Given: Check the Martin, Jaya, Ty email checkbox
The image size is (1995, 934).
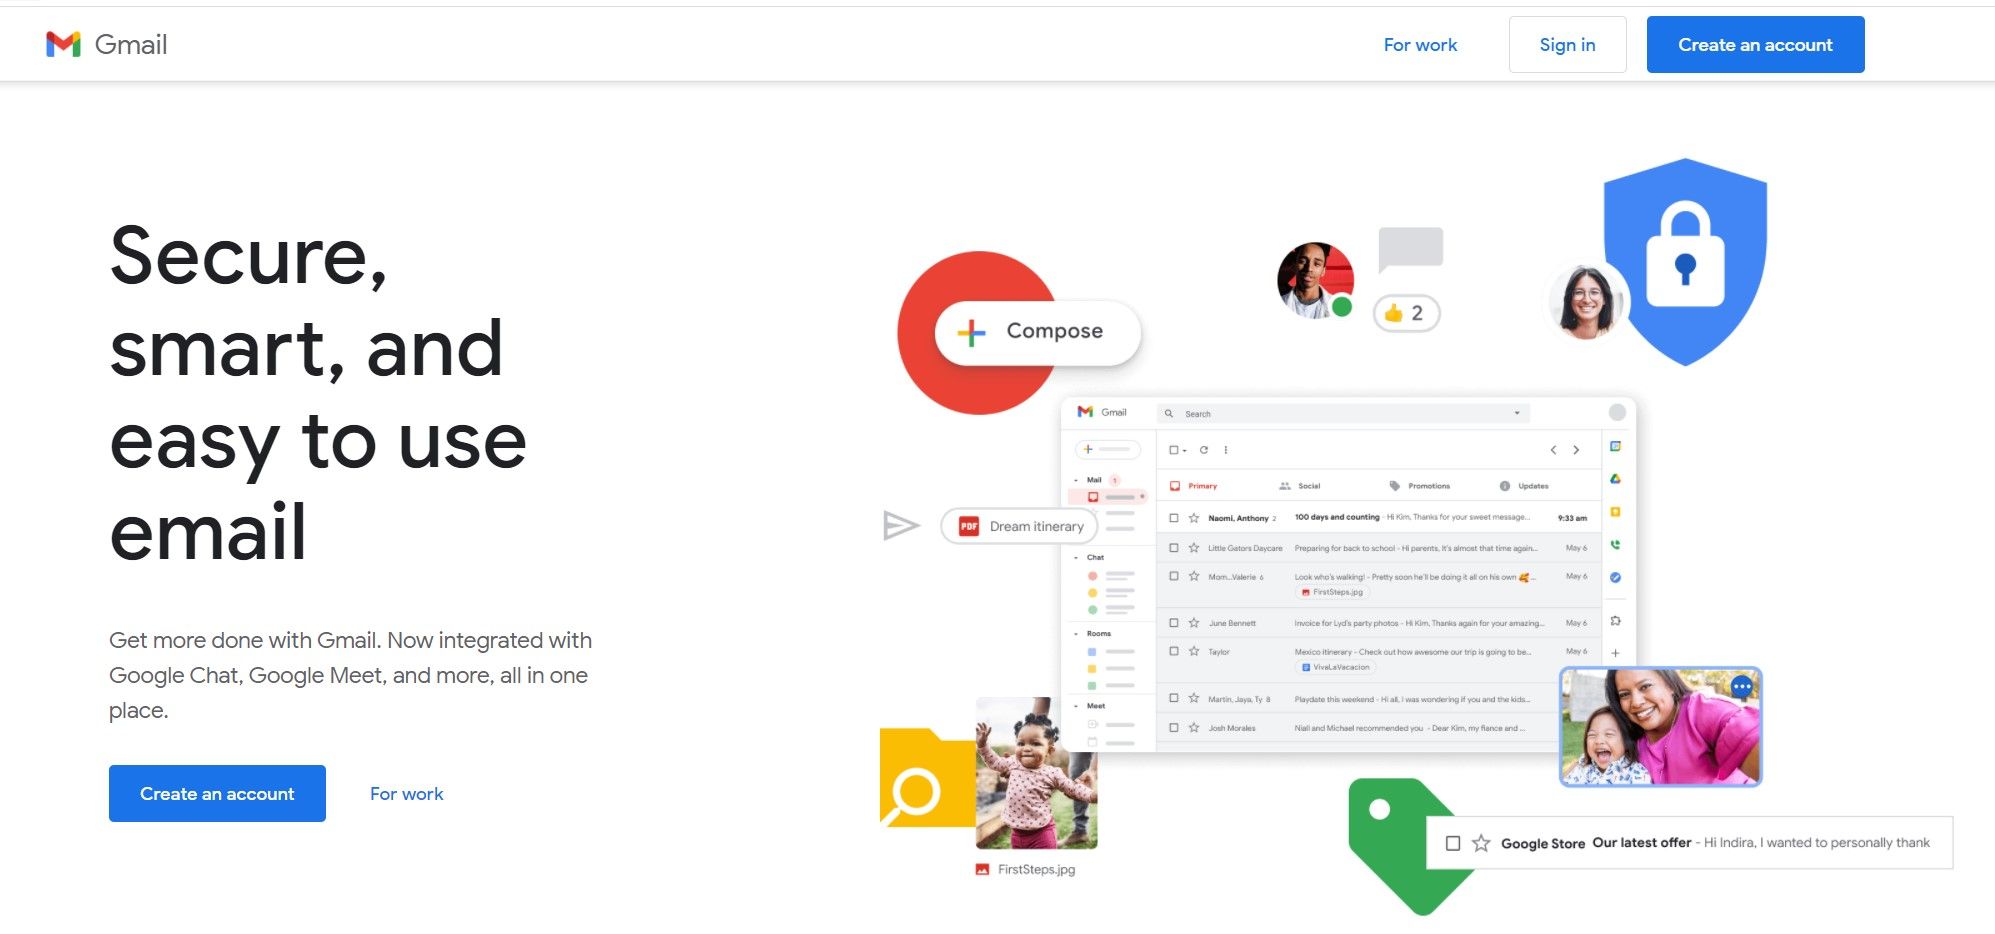Looking at the screenshot, I should tap(1174, 698).
